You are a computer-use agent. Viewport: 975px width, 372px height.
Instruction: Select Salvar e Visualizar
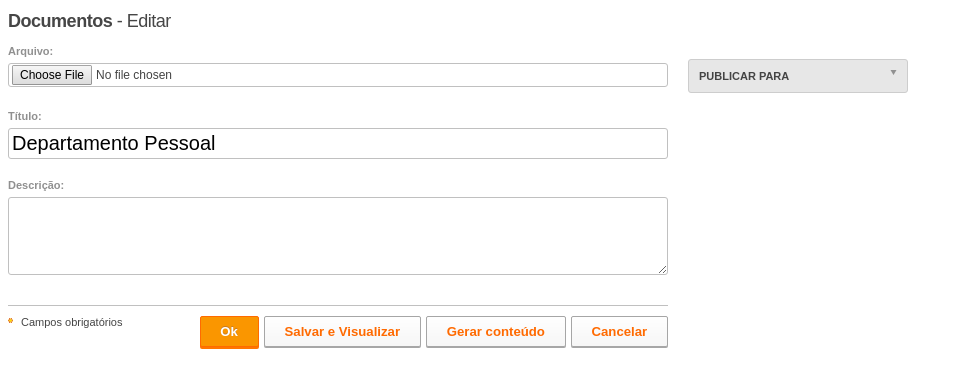click(343, 332)
